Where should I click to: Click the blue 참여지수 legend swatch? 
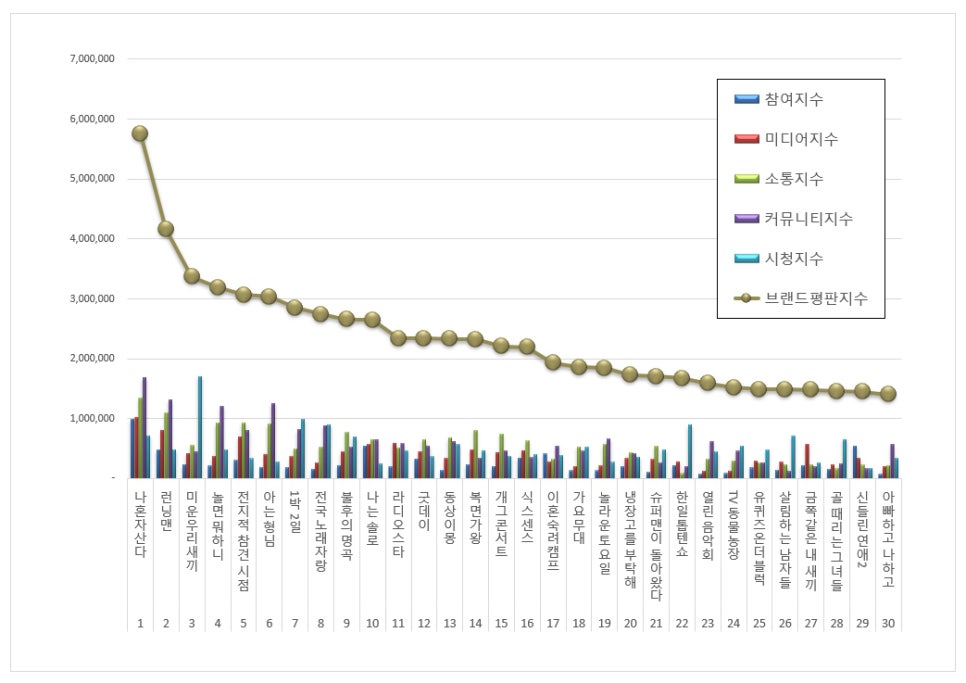tap(746, 99)
